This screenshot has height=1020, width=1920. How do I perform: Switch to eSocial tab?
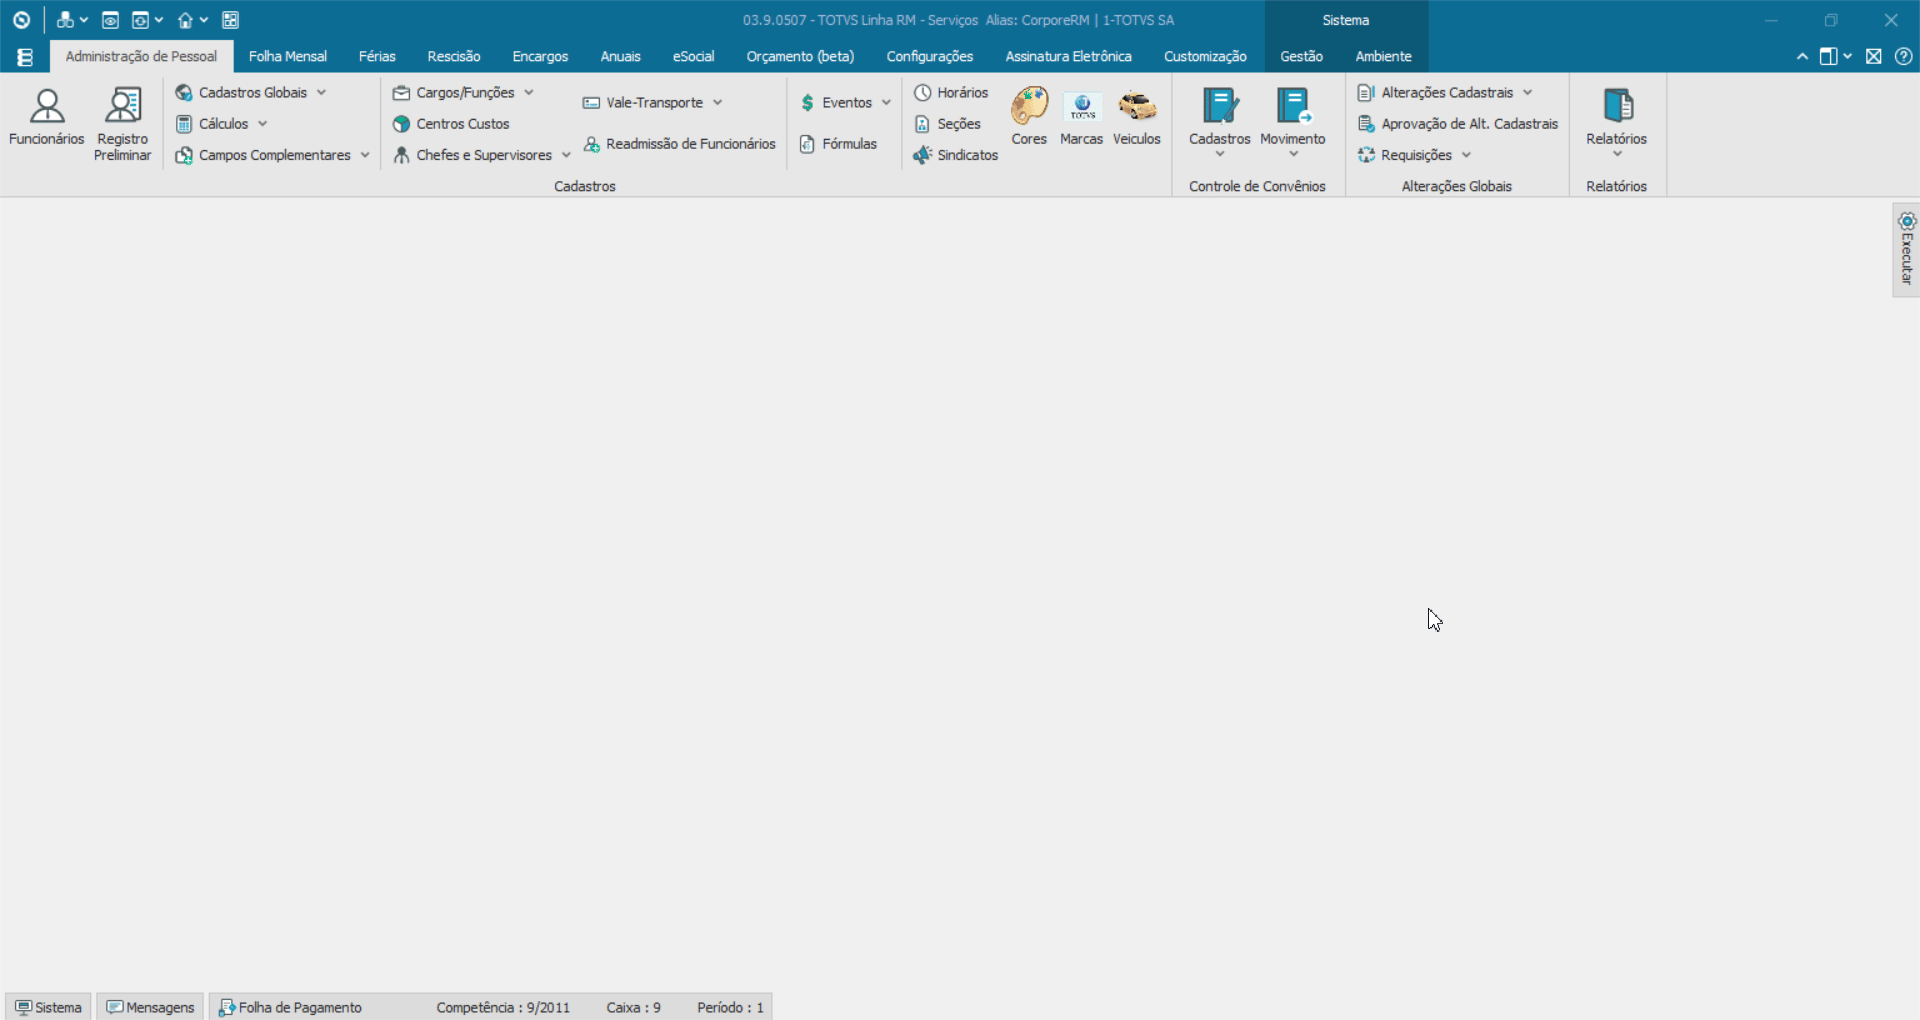coord(693,57)
